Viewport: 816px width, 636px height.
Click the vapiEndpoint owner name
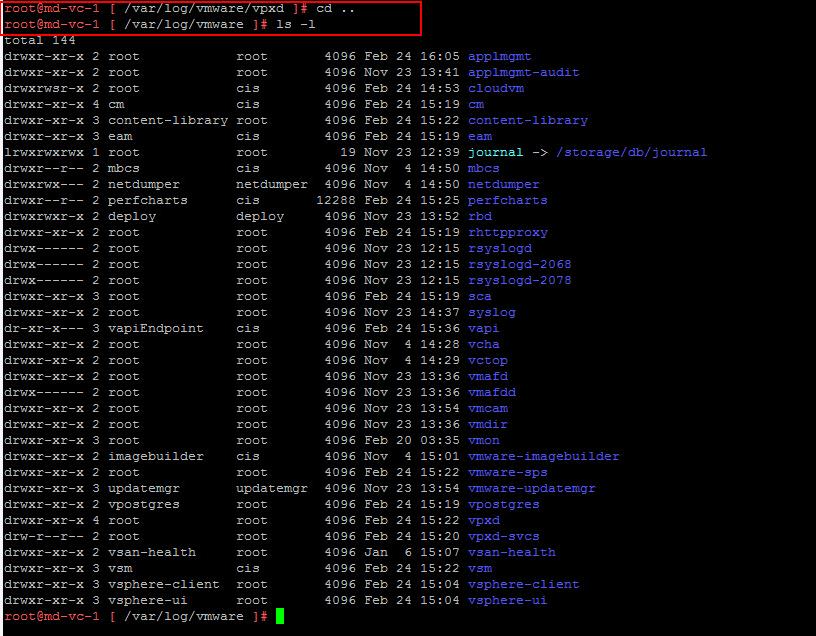tap(155, 329)
